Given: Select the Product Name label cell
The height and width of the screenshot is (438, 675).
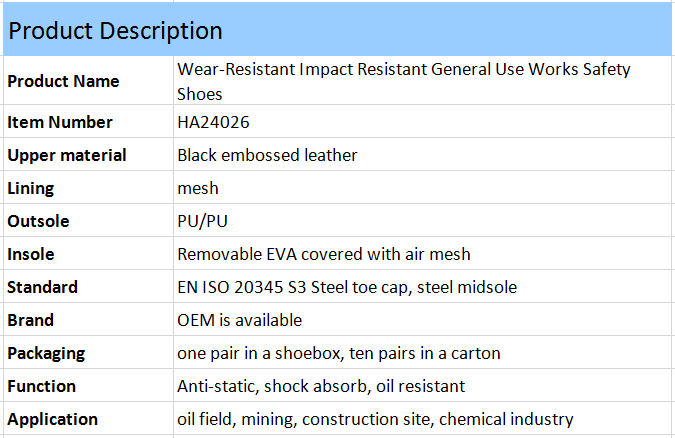Looking at the screenshot, I should click(x=63, y=81).
